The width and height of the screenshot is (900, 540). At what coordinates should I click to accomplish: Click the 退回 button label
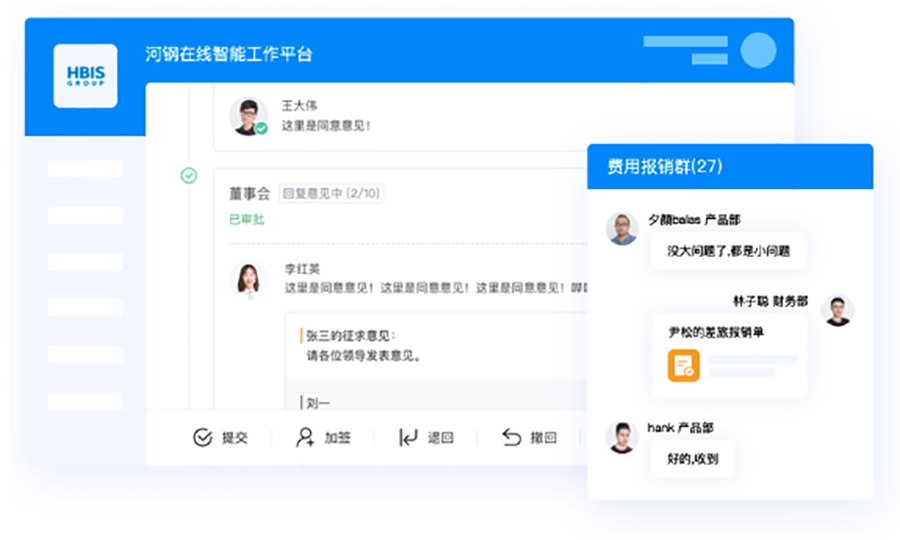(x=440, y=438)
